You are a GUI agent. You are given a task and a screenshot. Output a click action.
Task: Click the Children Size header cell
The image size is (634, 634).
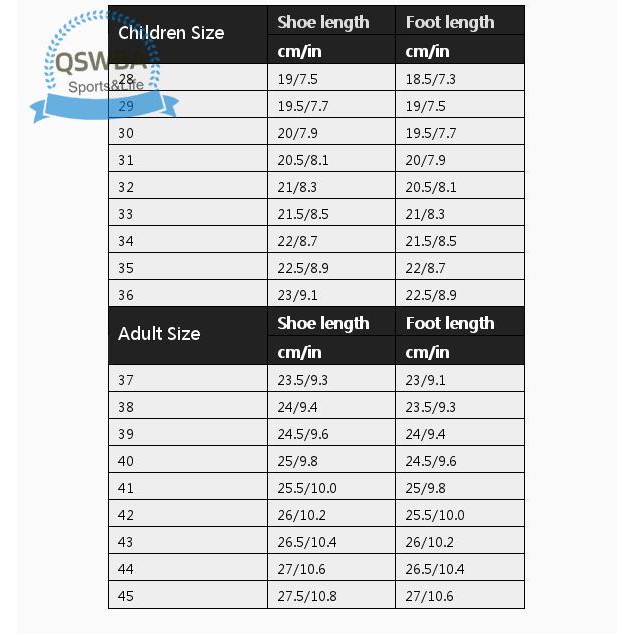171,33
